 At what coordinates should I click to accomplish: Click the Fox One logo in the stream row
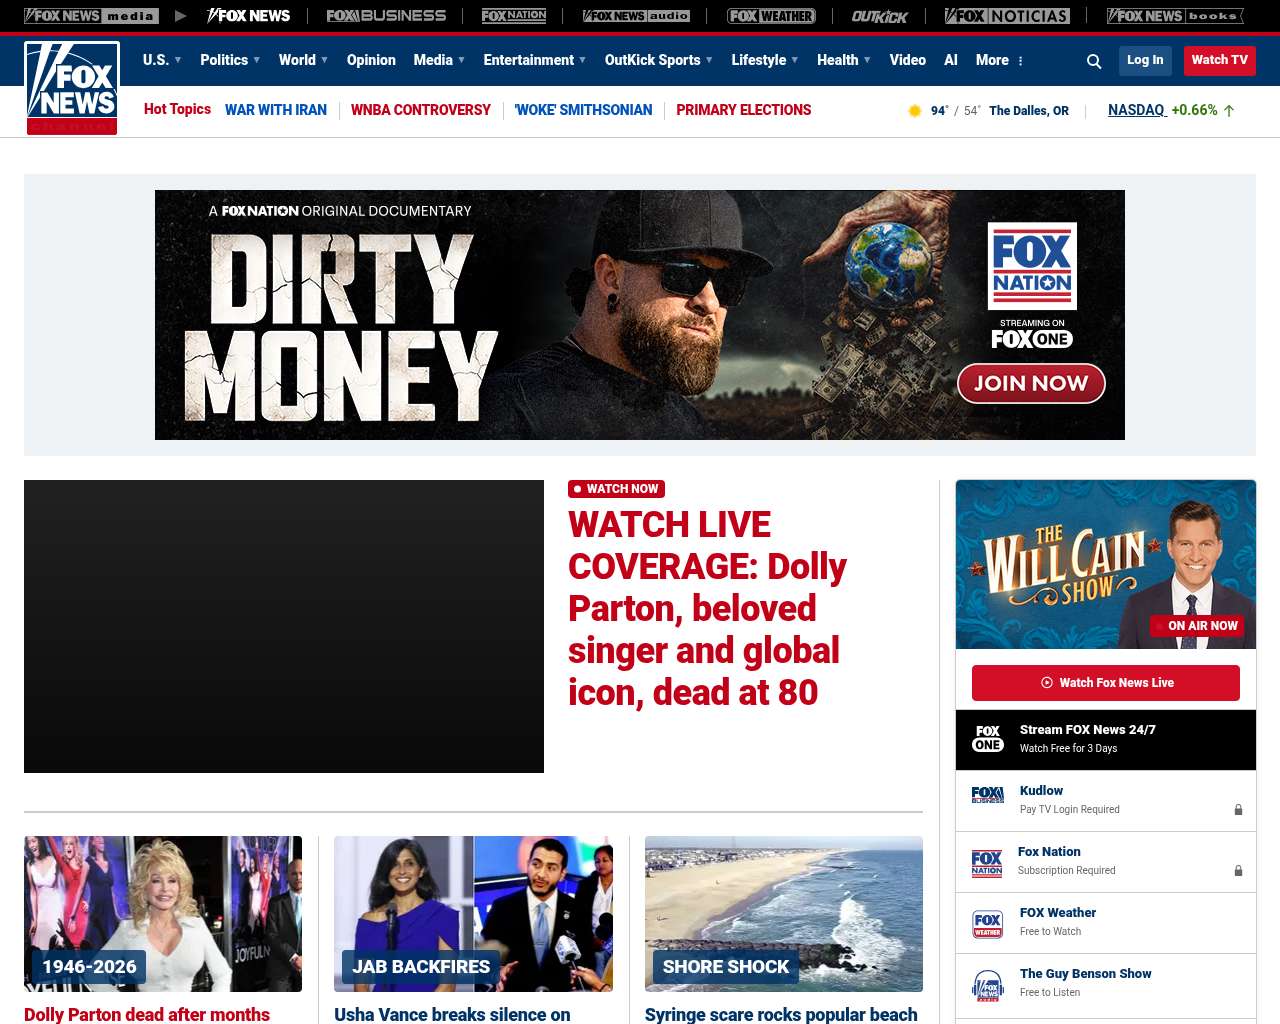tap(988, 739)
